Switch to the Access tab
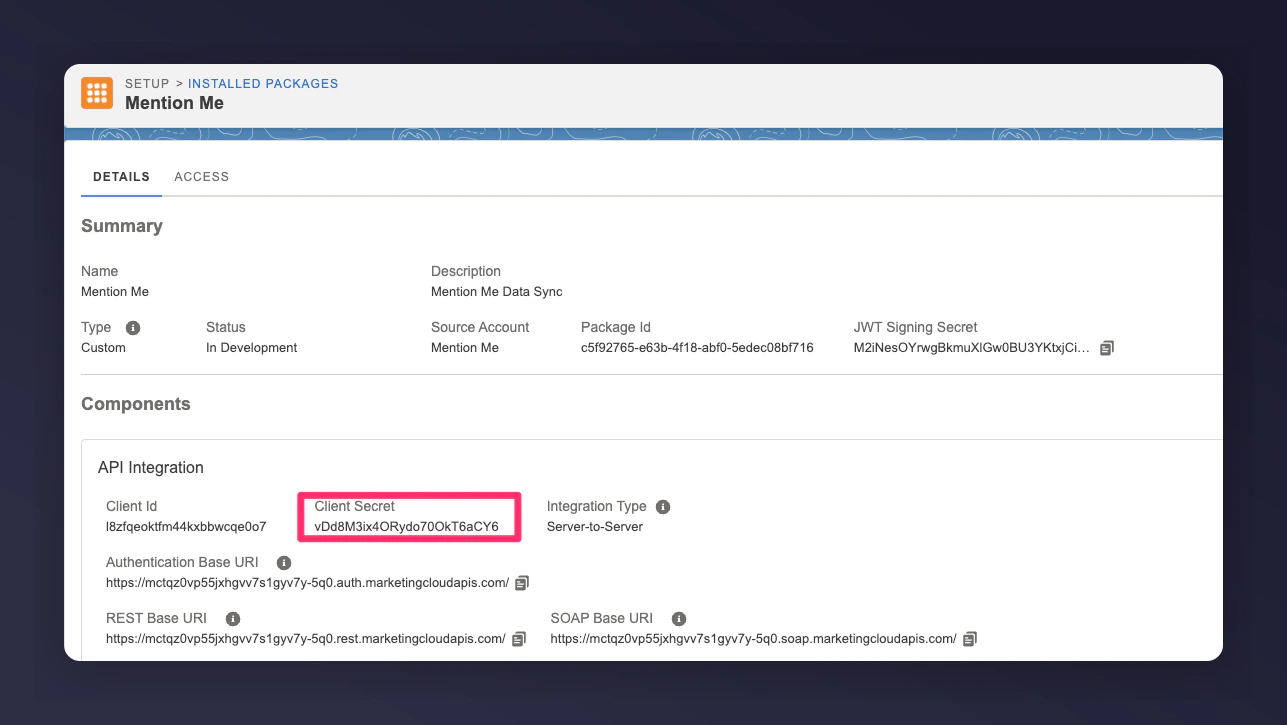The image size is (1287, 725). [202, 177]
